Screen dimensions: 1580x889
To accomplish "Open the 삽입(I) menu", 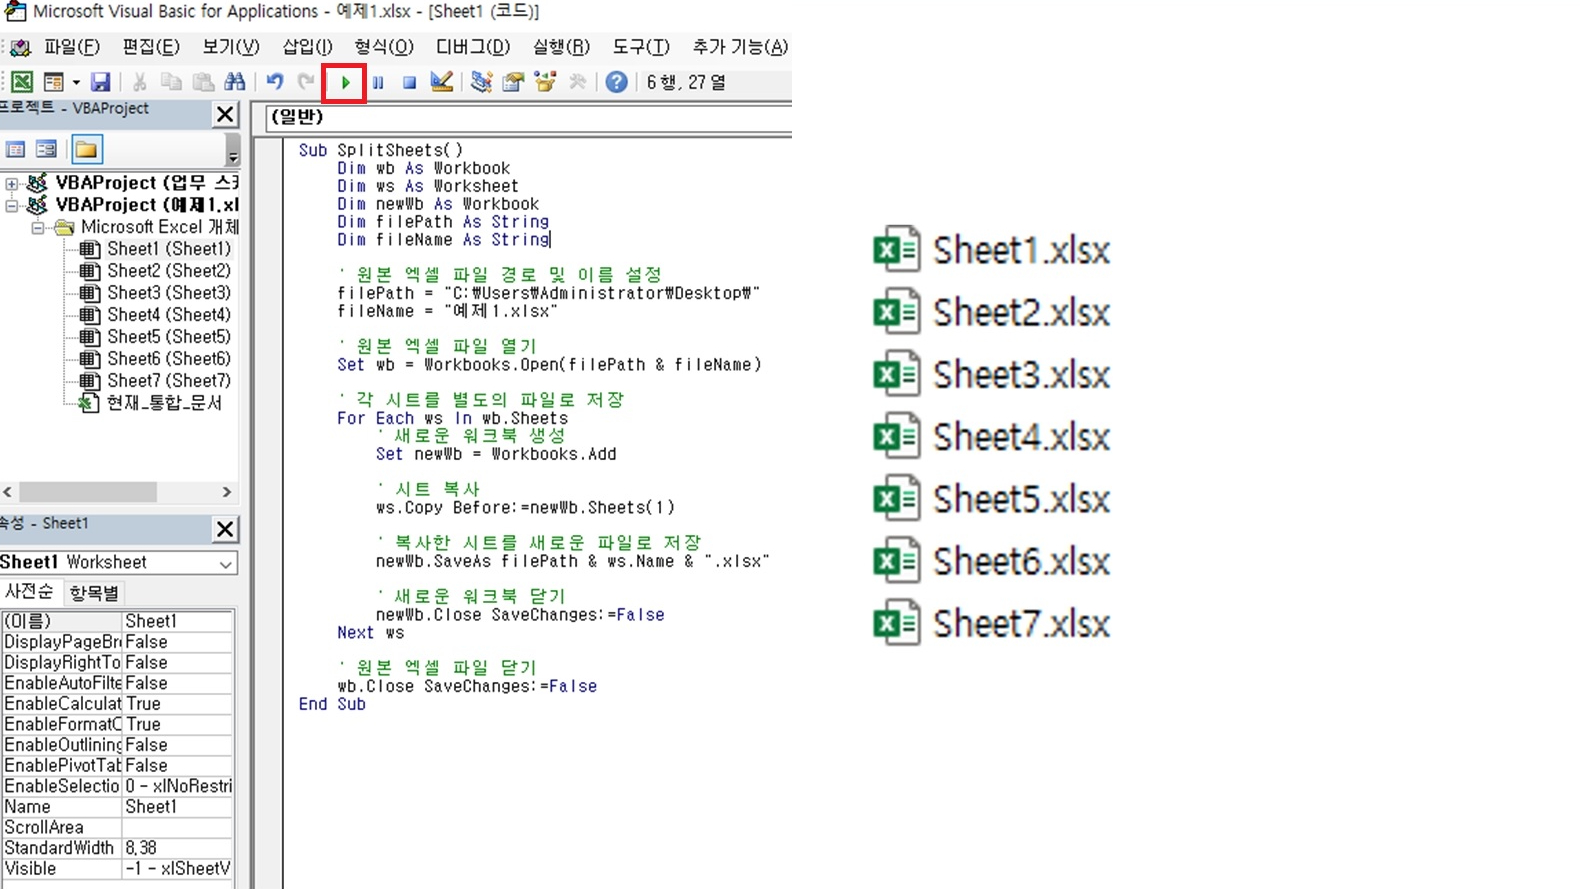I will click(x=307, y=47).
